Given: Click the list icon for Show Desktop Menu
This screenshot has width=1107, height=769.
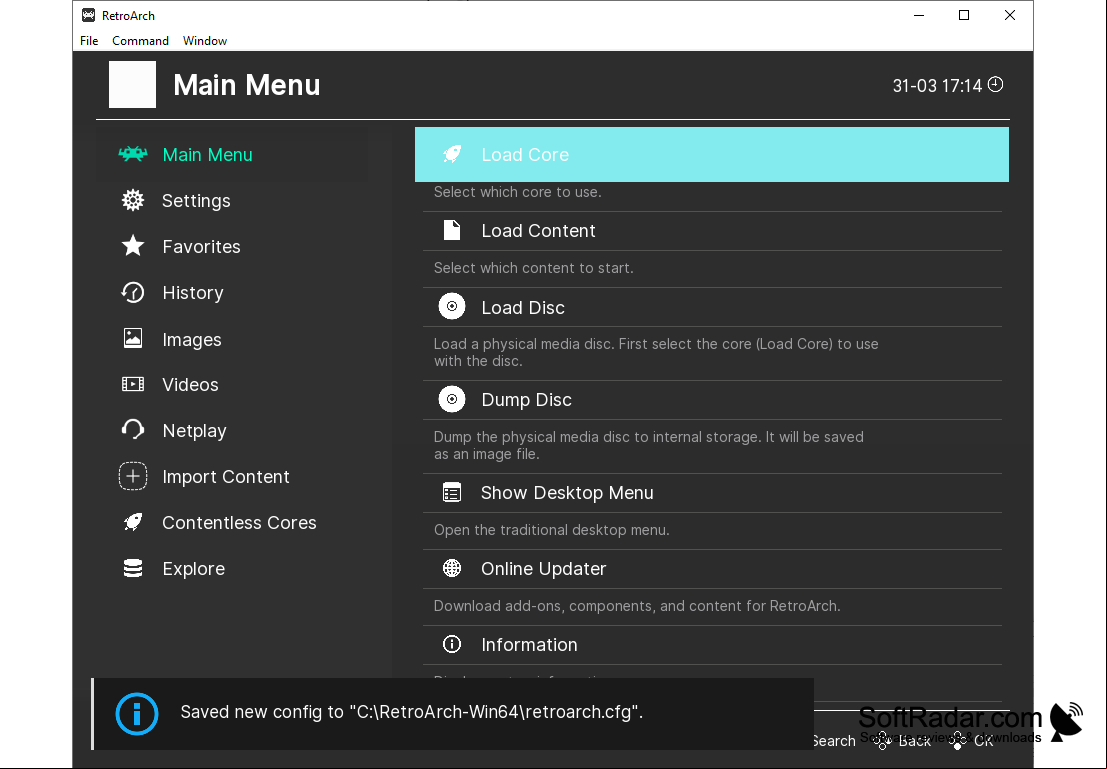Looking at the screenshot, I should tap(452, 492).
